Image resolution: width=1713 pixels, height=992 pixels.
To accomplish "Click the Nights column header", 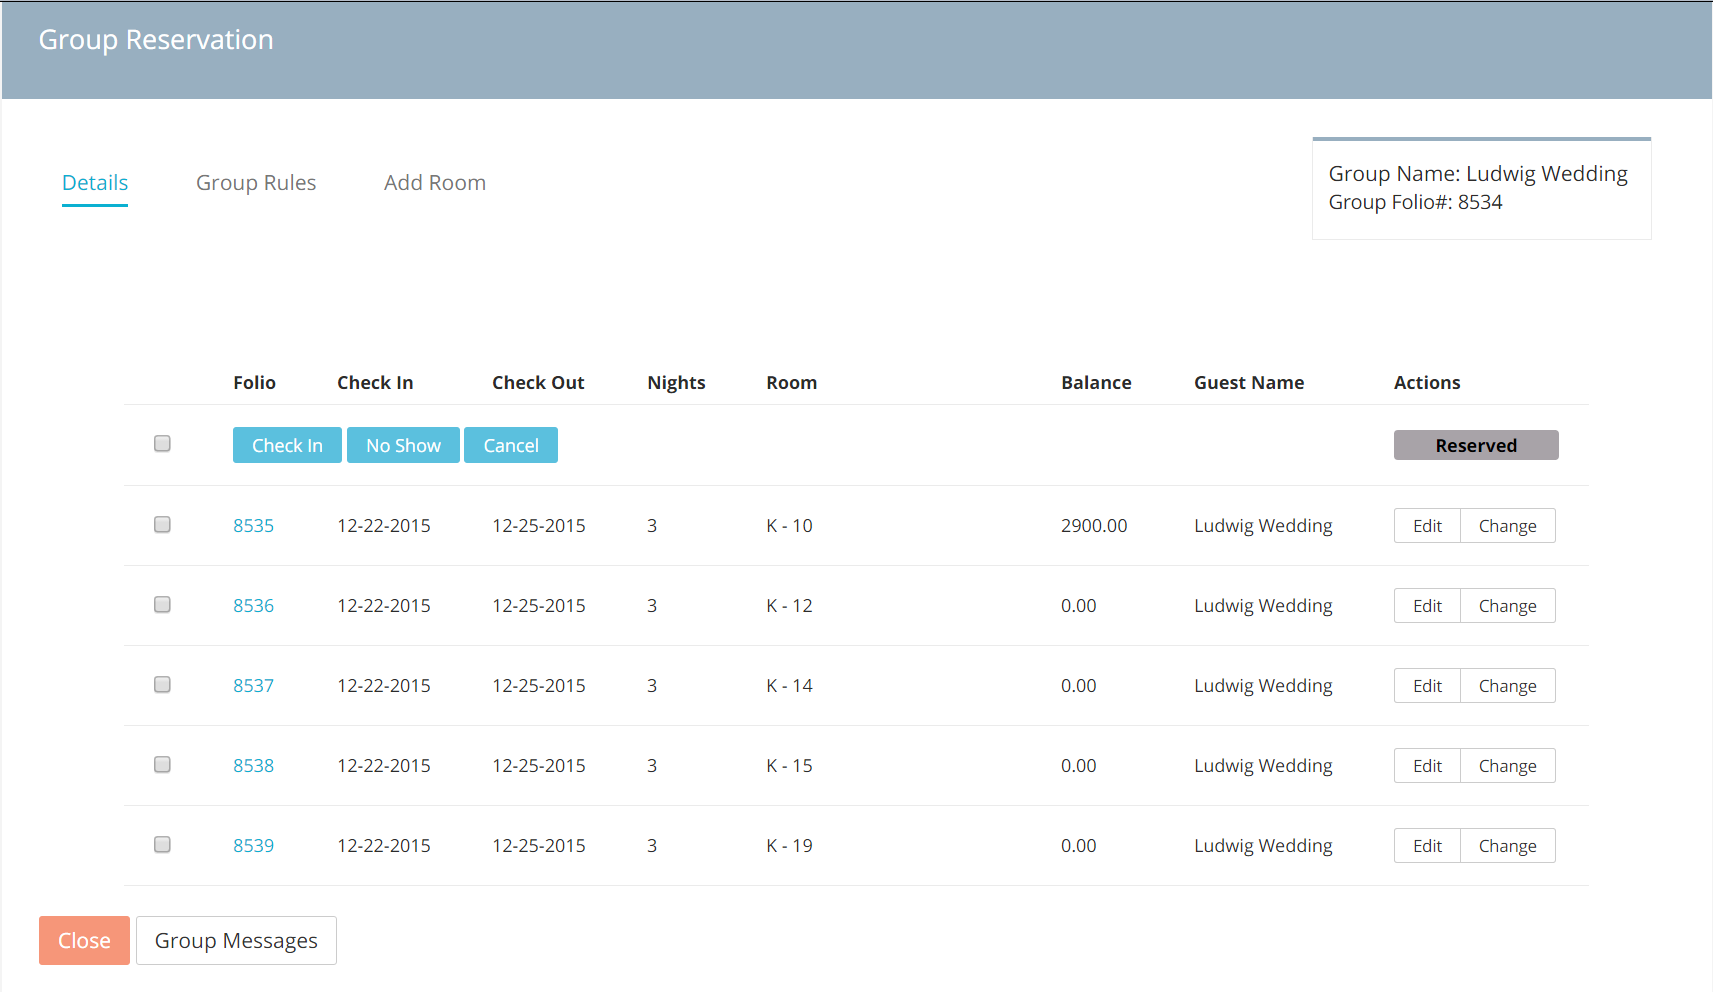I will (x=676, y=383).
